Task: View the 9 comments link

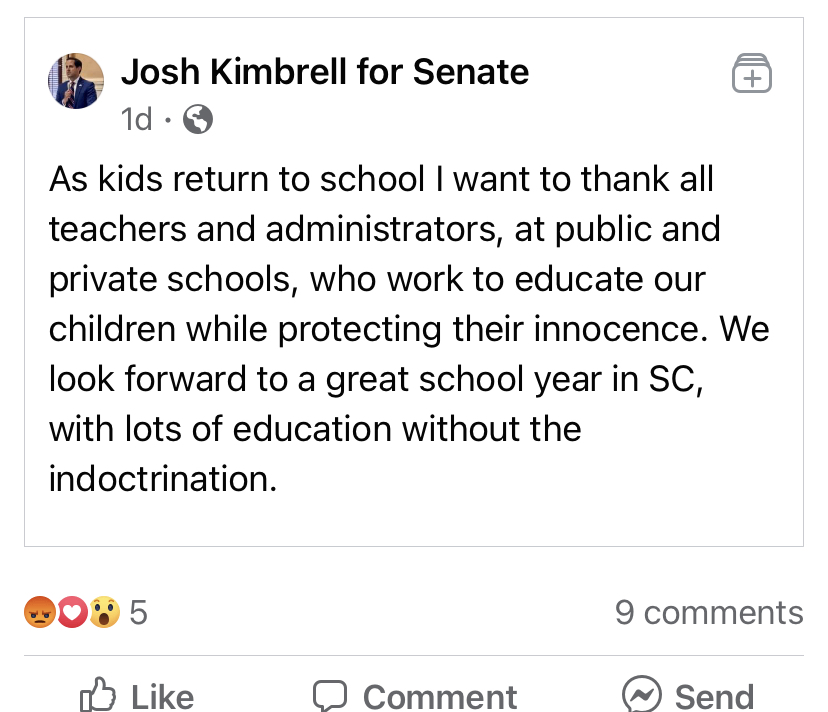Action: [709, 612]
